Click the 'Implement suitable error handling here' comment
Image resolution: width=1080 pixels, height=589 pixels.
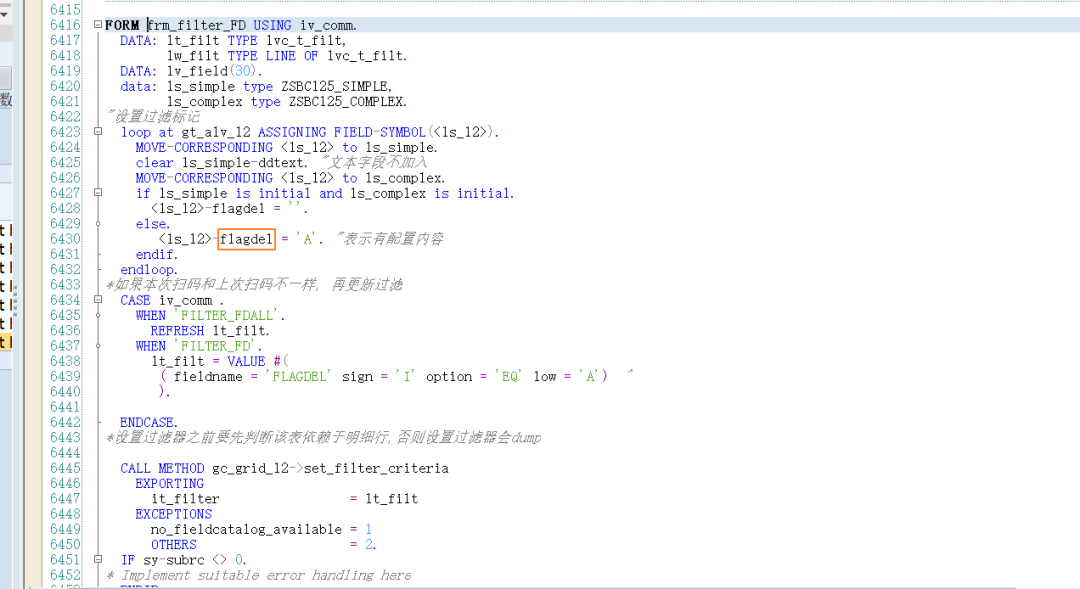259,575
